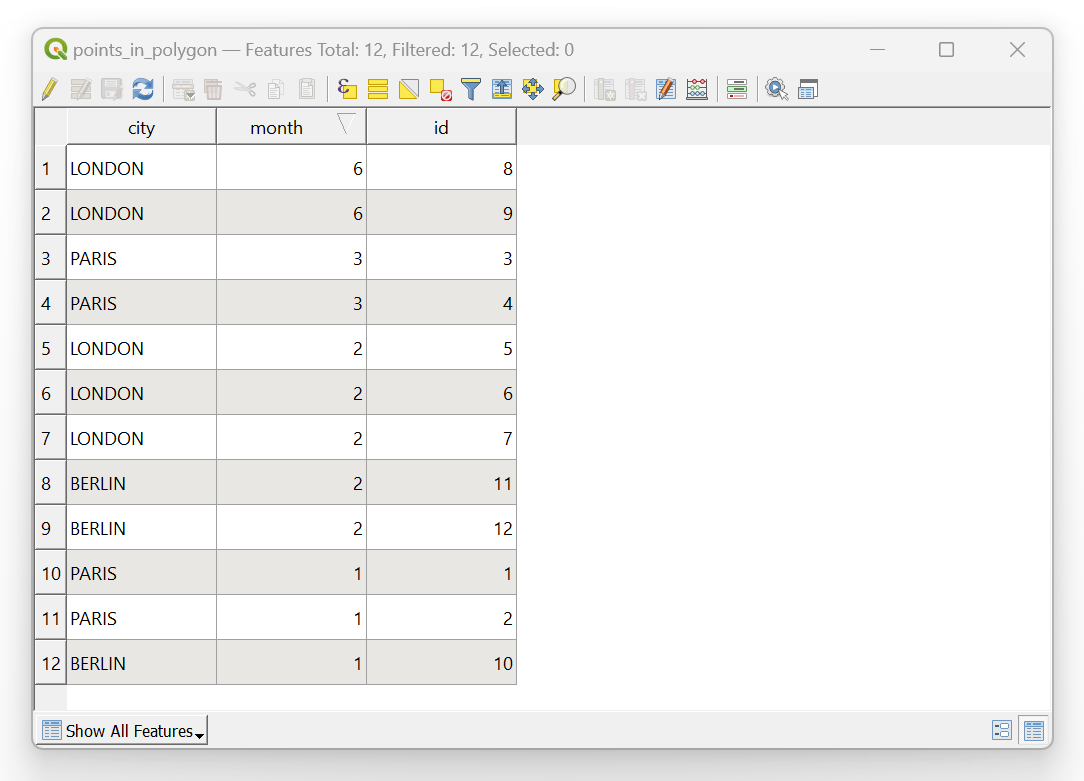Open the Field Calculator

(697, 89)
